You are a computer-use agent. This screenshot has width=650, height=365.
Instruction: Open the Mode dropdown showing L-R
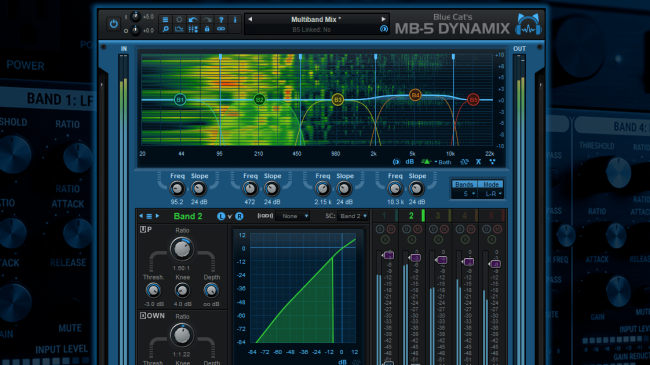(490, 194)
